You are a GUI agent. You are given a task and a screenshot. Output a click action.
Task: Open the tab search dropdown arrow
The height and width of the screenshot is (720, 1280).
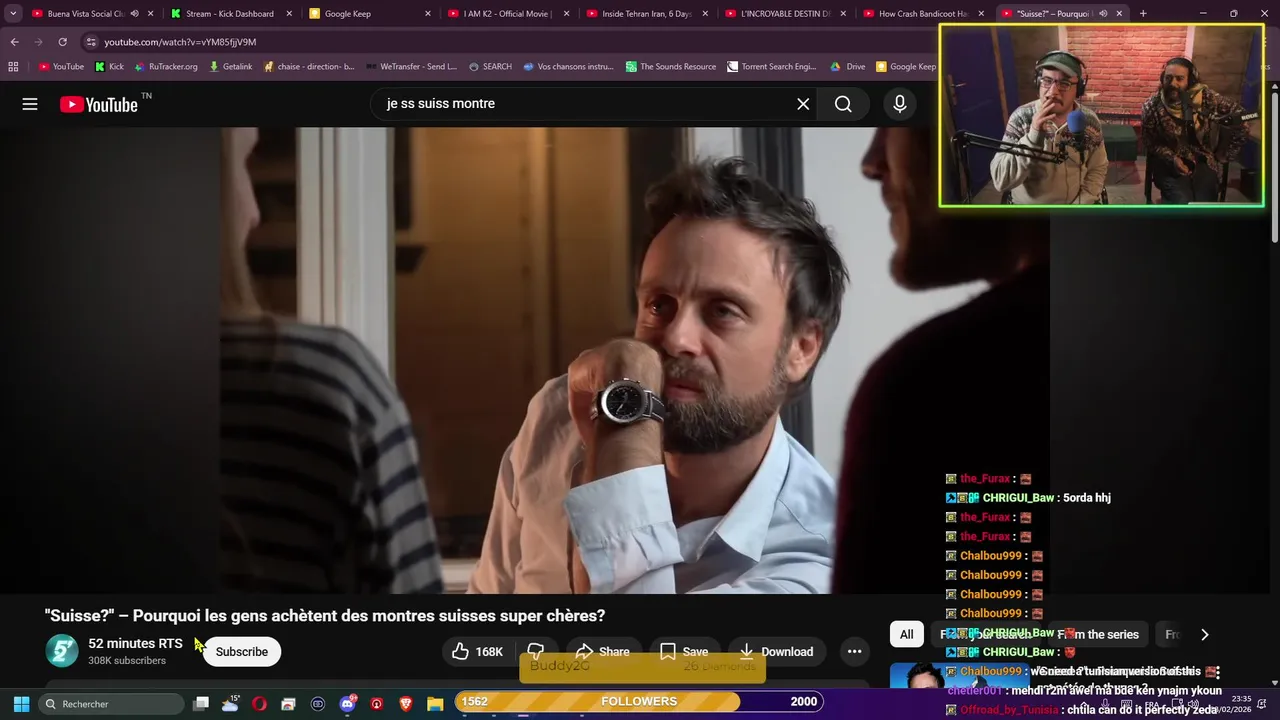[x=13, y=14]
